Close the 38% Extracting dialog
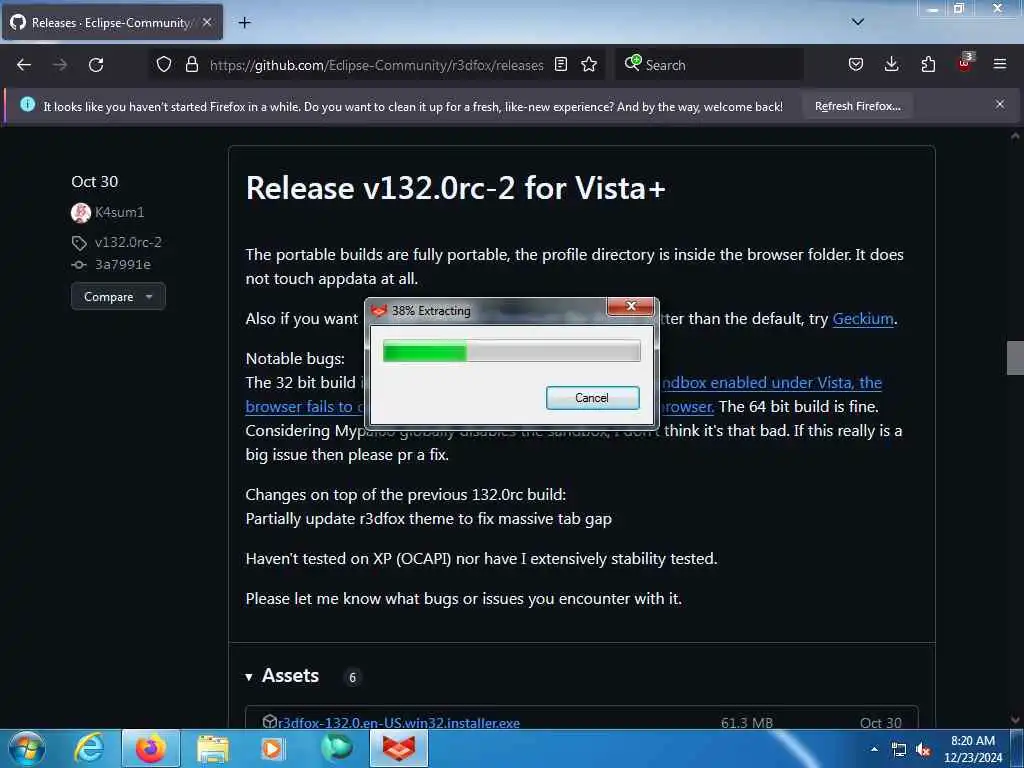 [630, 306]
